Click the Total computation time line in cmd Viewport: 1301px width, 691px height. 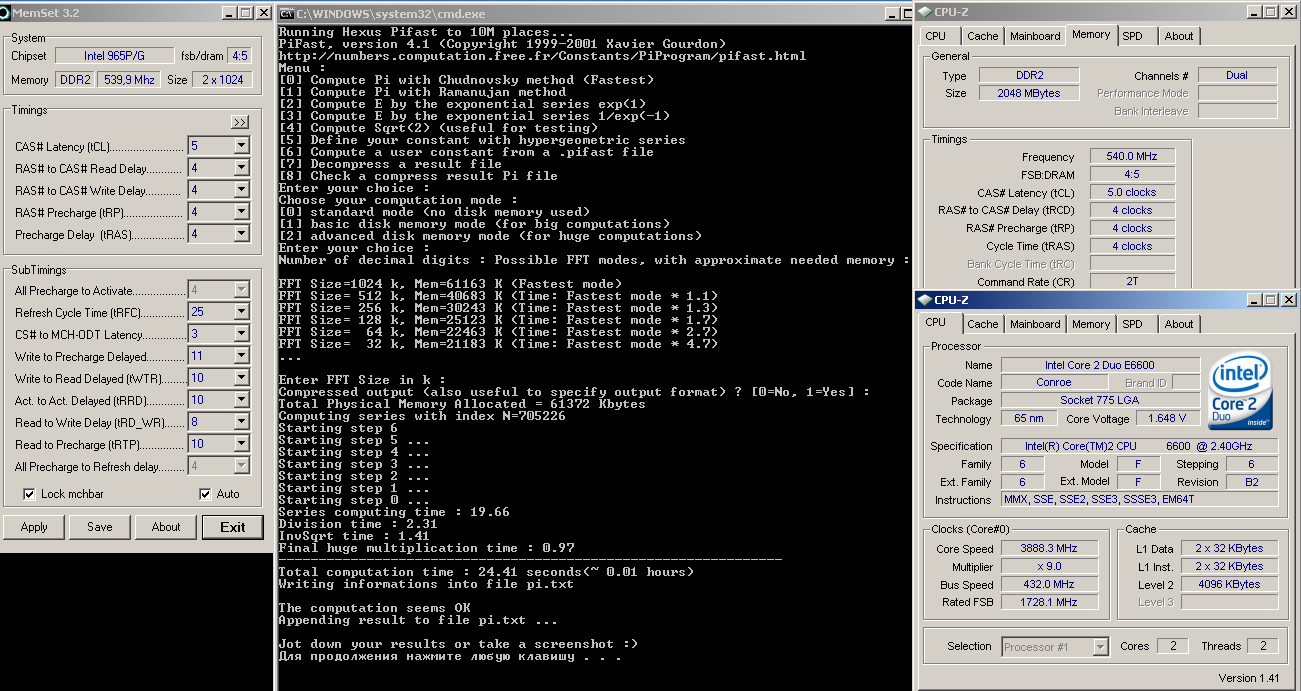(x=485, y=572)
